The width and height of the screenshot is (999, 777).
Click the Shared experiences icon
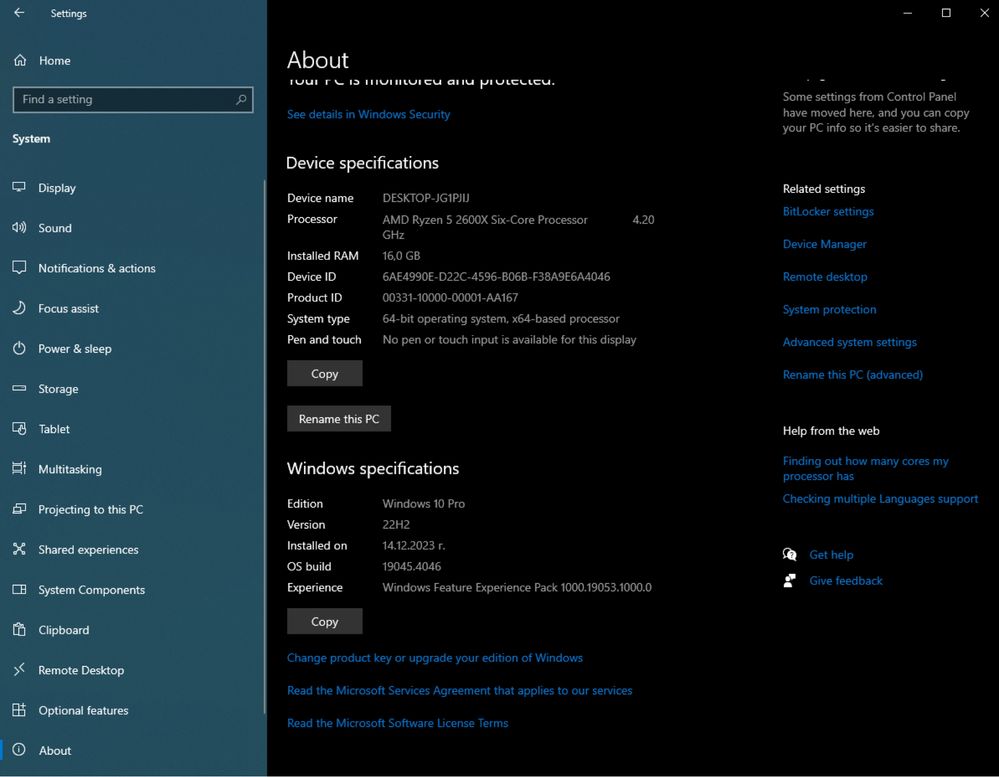(x=19, y=549)
